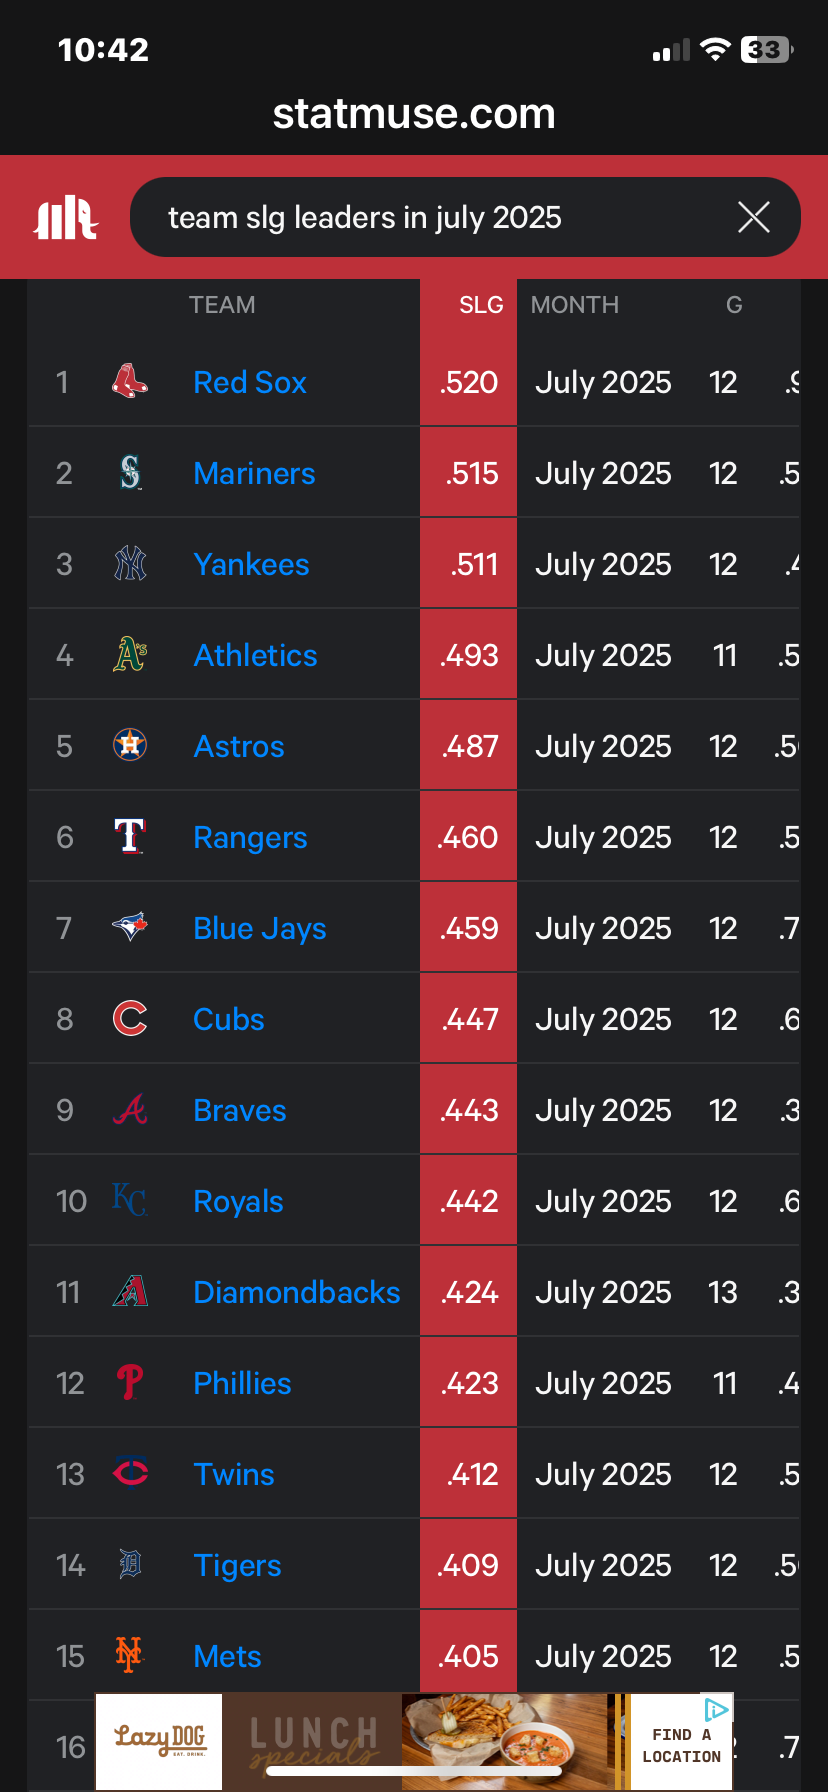This screenshot has height=1792, width=828.
Task: Sort by the MONTH column header
Action: click(575, 305)
